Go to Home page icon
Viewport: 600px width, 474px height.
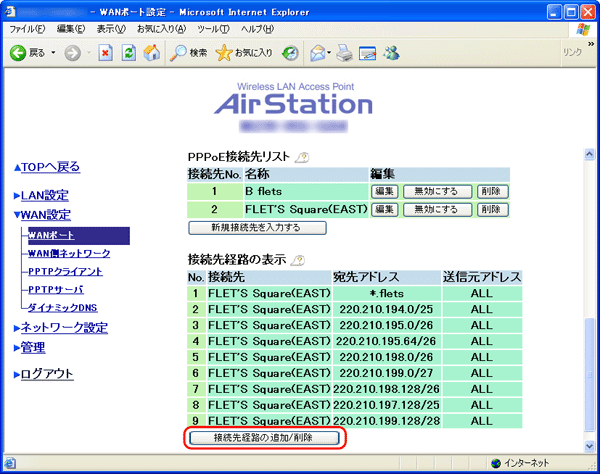[x=152, y=53]
